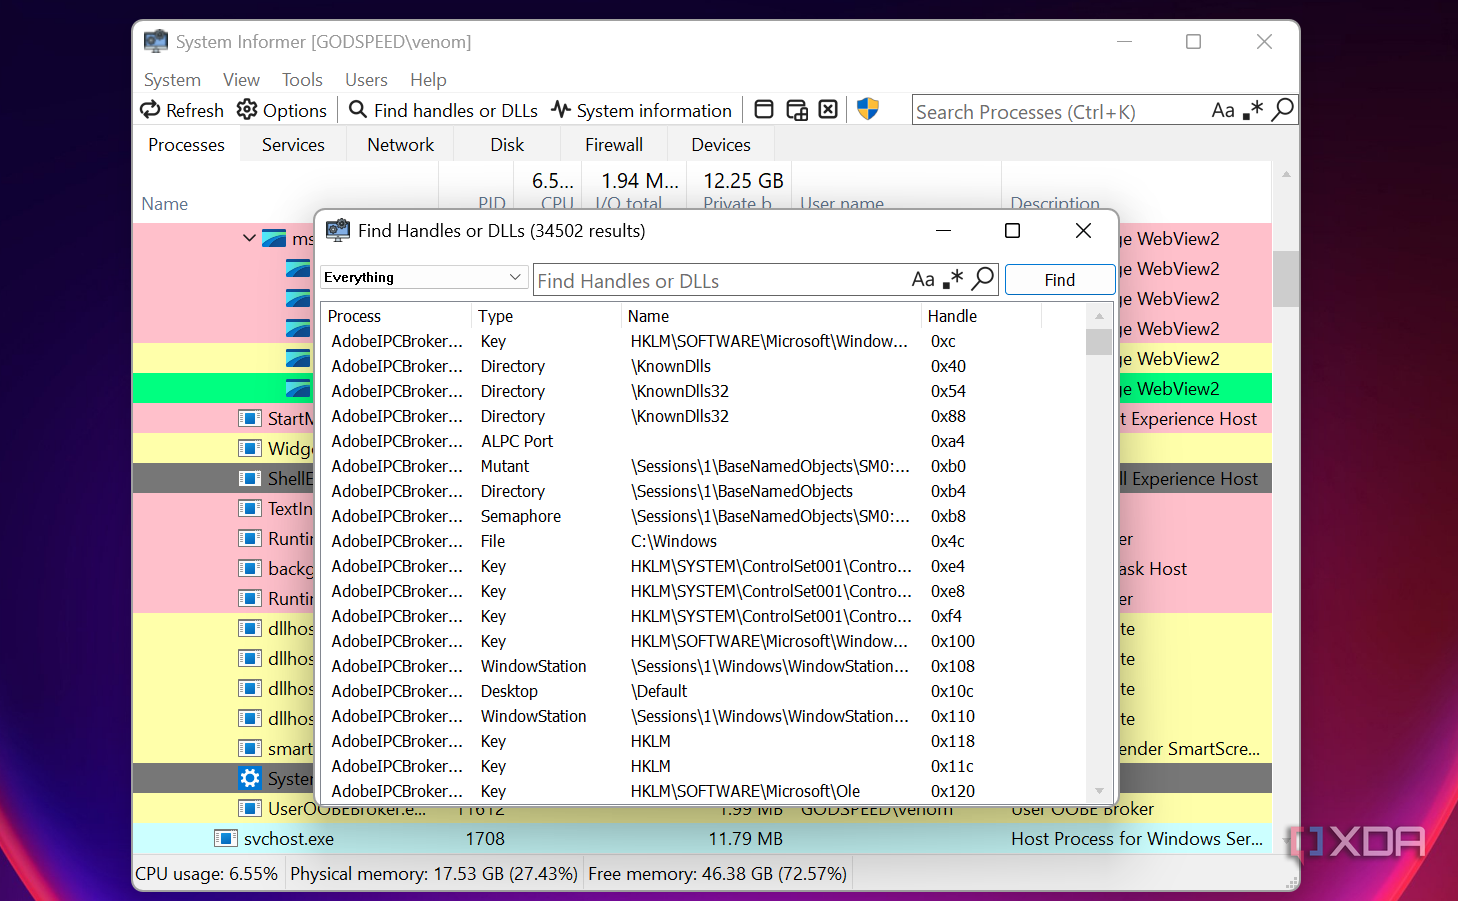
Task: Click CPU usage in the status bar
Action: click(x=207, y=874)
